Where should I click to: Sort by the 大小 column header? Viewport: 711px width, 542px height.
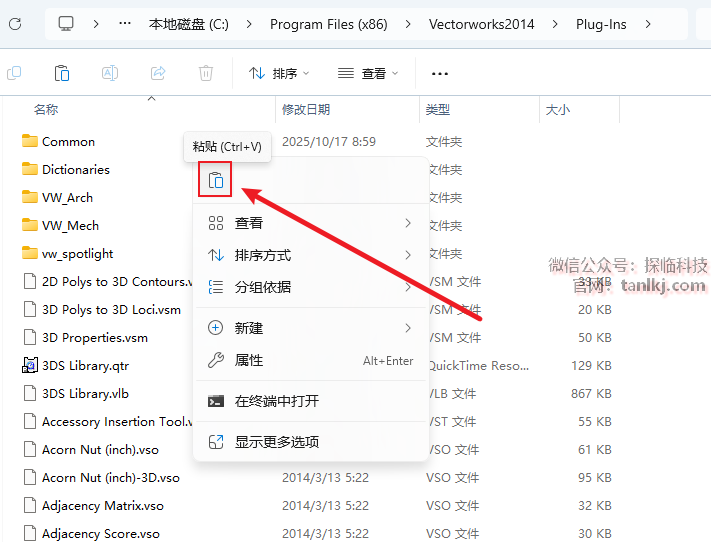point(557,109)
